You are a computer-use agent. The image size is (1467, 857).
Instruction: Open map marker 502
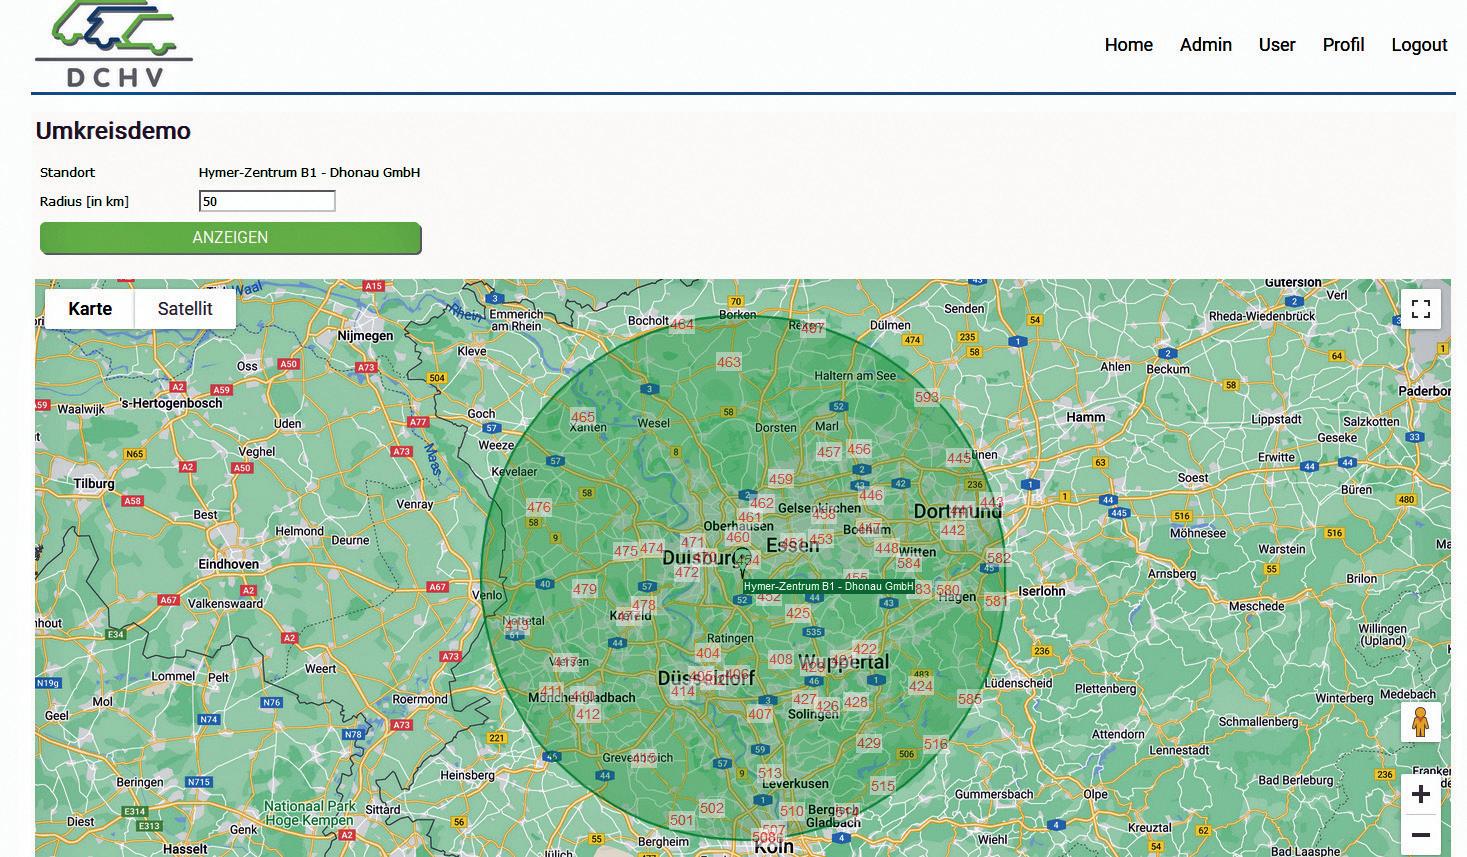[x=712, y=808]
